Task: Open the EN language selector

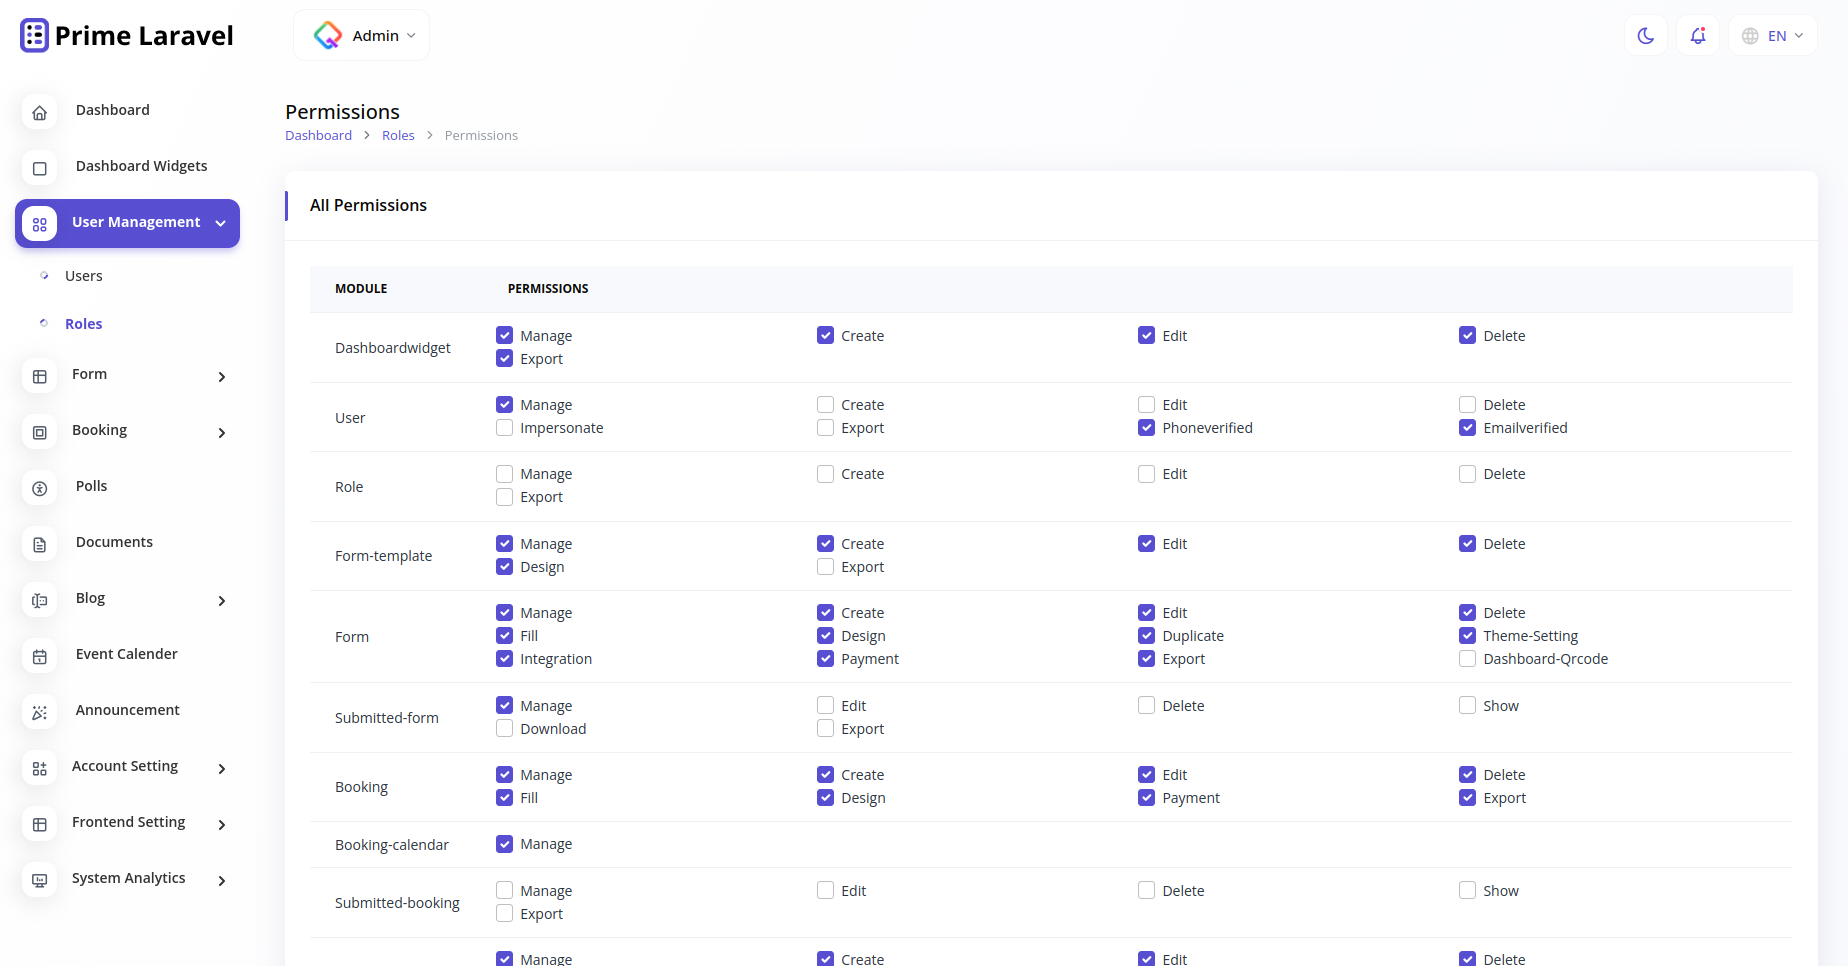Action: 1772,35
